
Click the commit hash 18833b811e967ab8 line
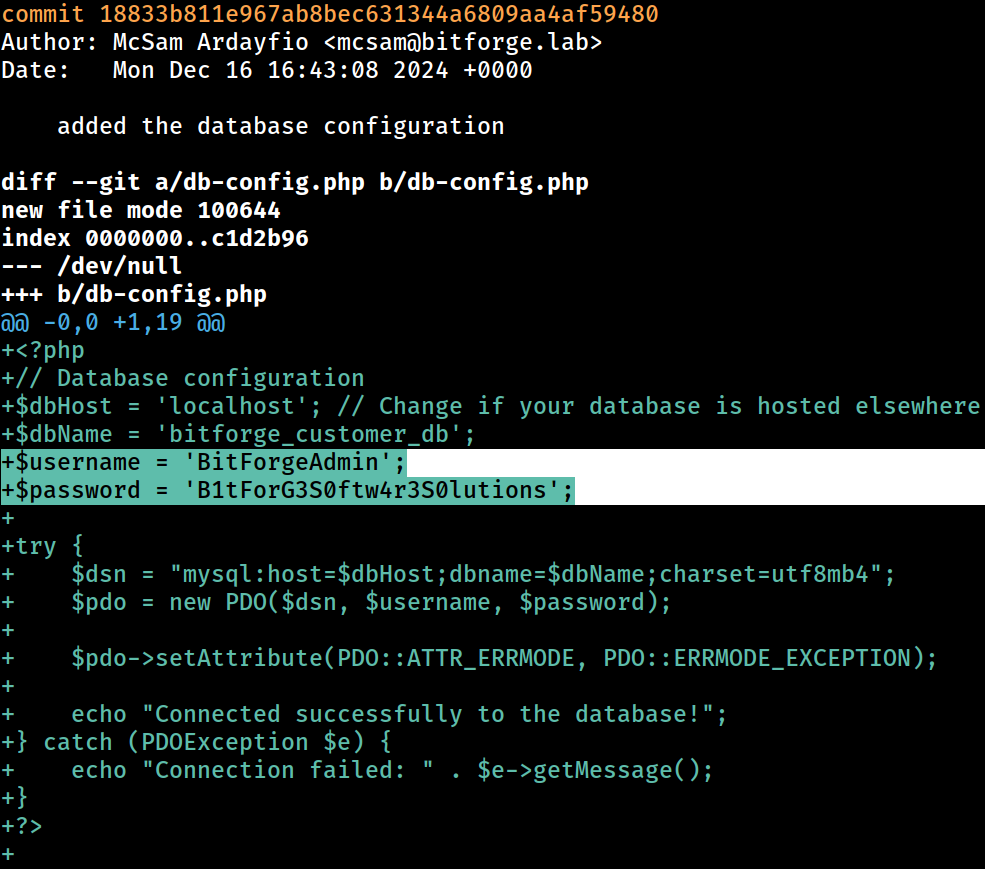pyautogui.click(x=330, y=14)
